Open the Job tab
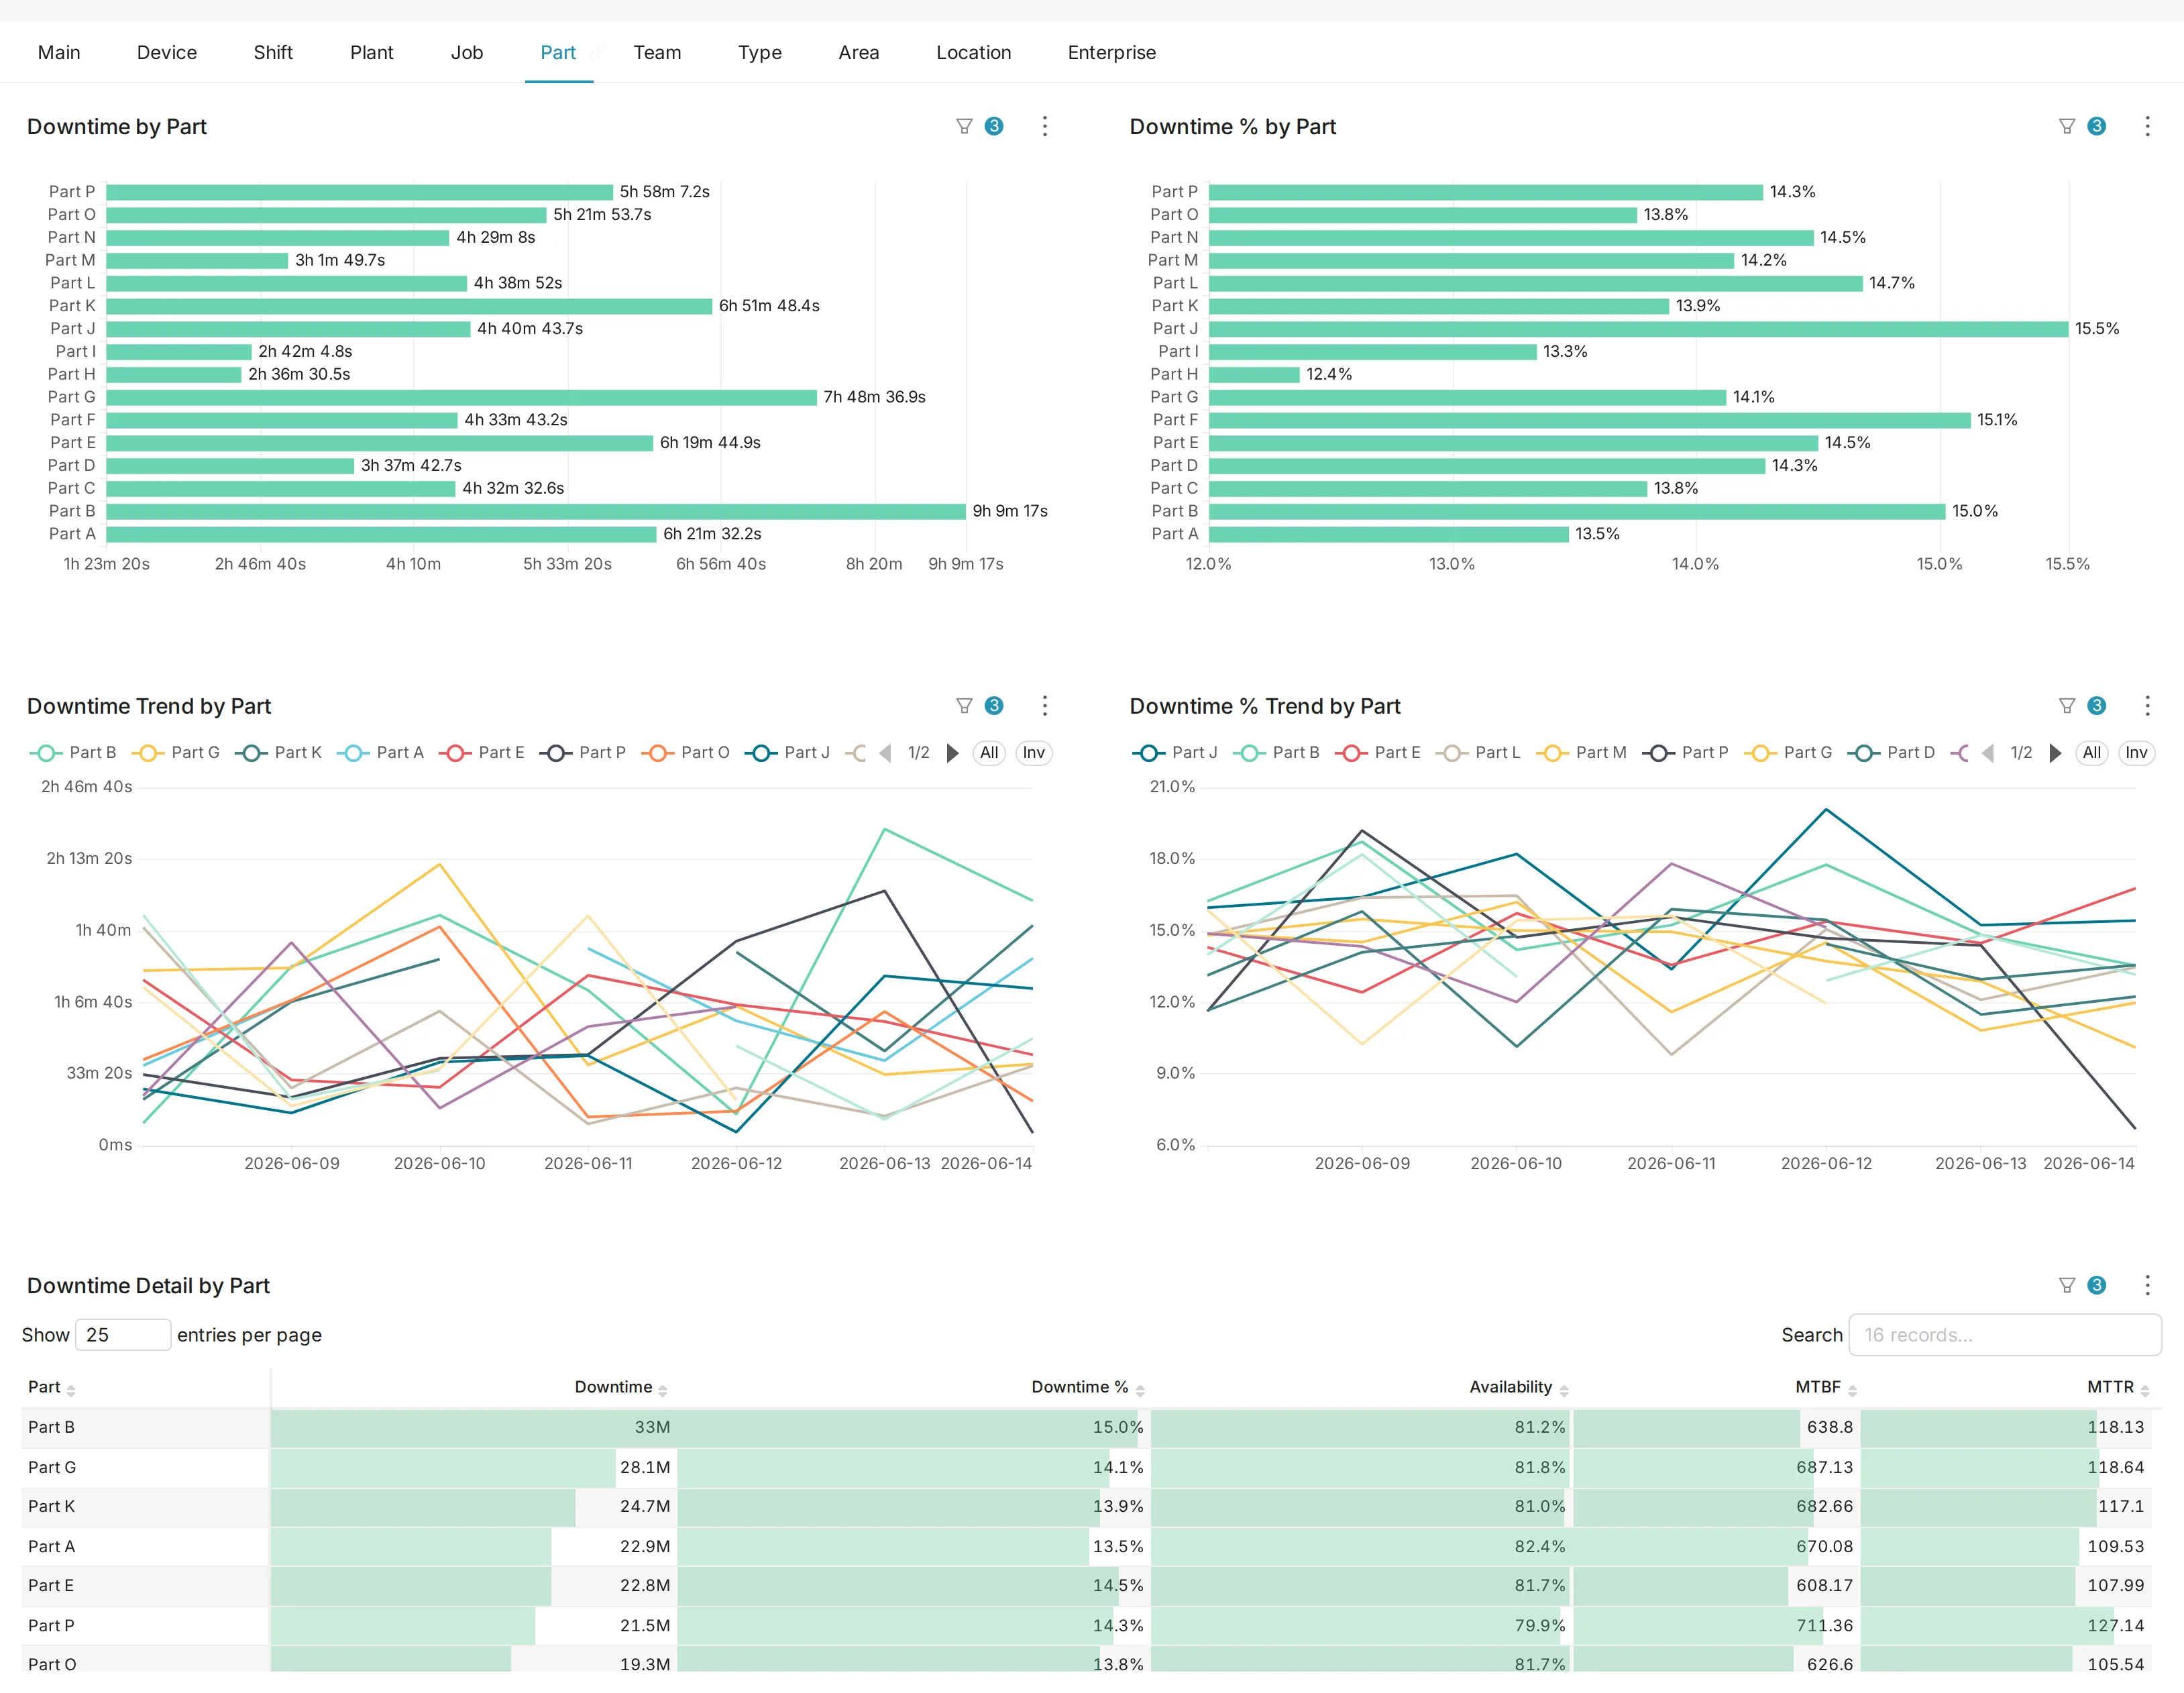2184x1693 pixels. [x=467, y=52]
